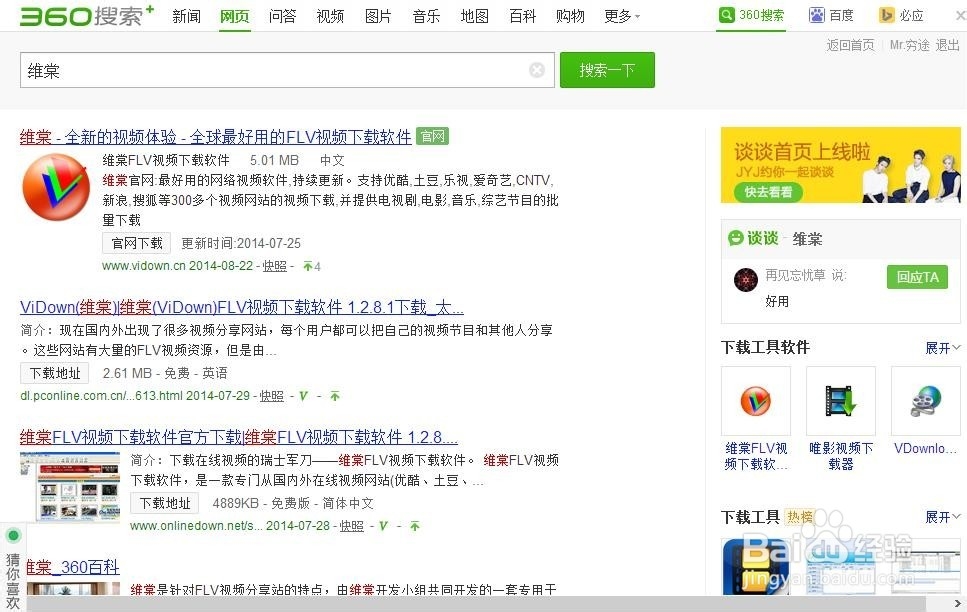Click the dl.pconline.com.cn URL text
Image resolution: width=967 pixels, height=612 pixels.
coord(101,396)
